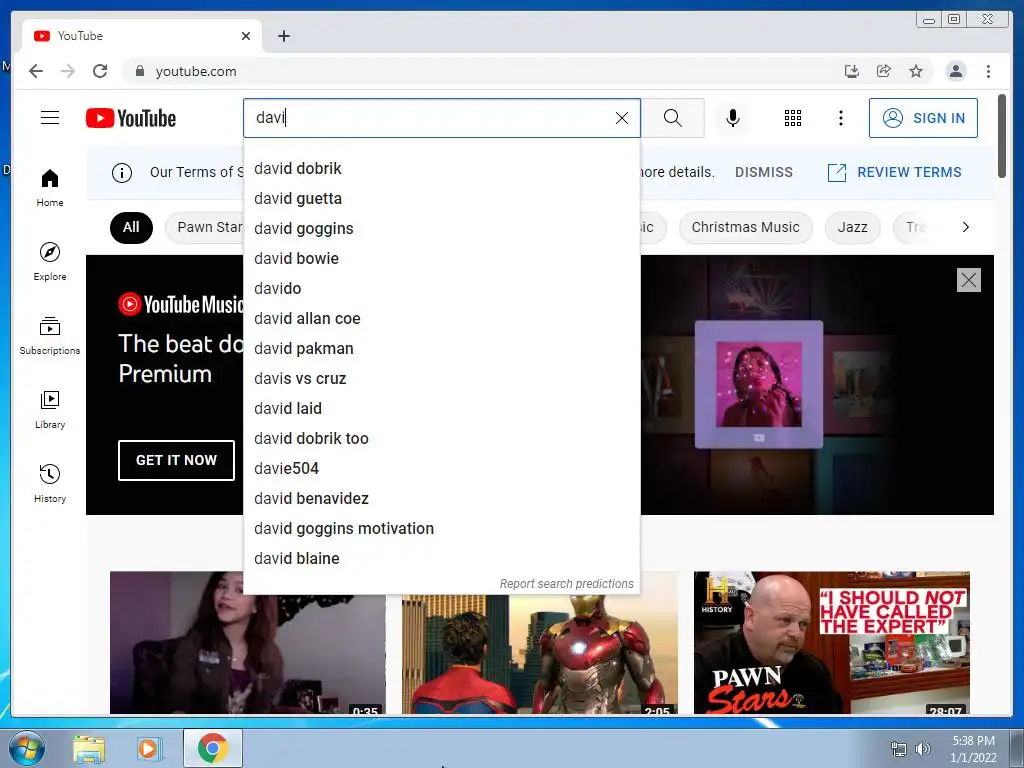The image size is (1024, 768).
Task: Close the YouTube tab
Action: tap(246, 36)
